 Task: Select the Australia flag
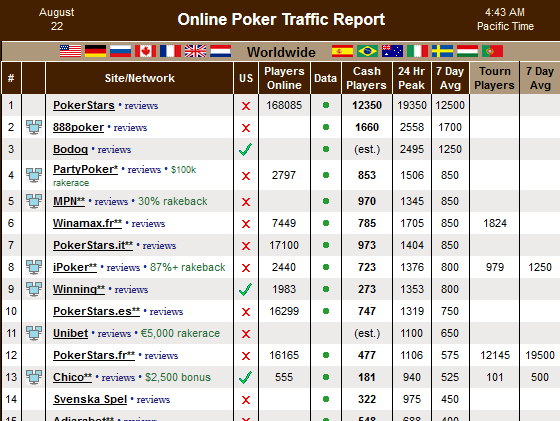(392, 51)
